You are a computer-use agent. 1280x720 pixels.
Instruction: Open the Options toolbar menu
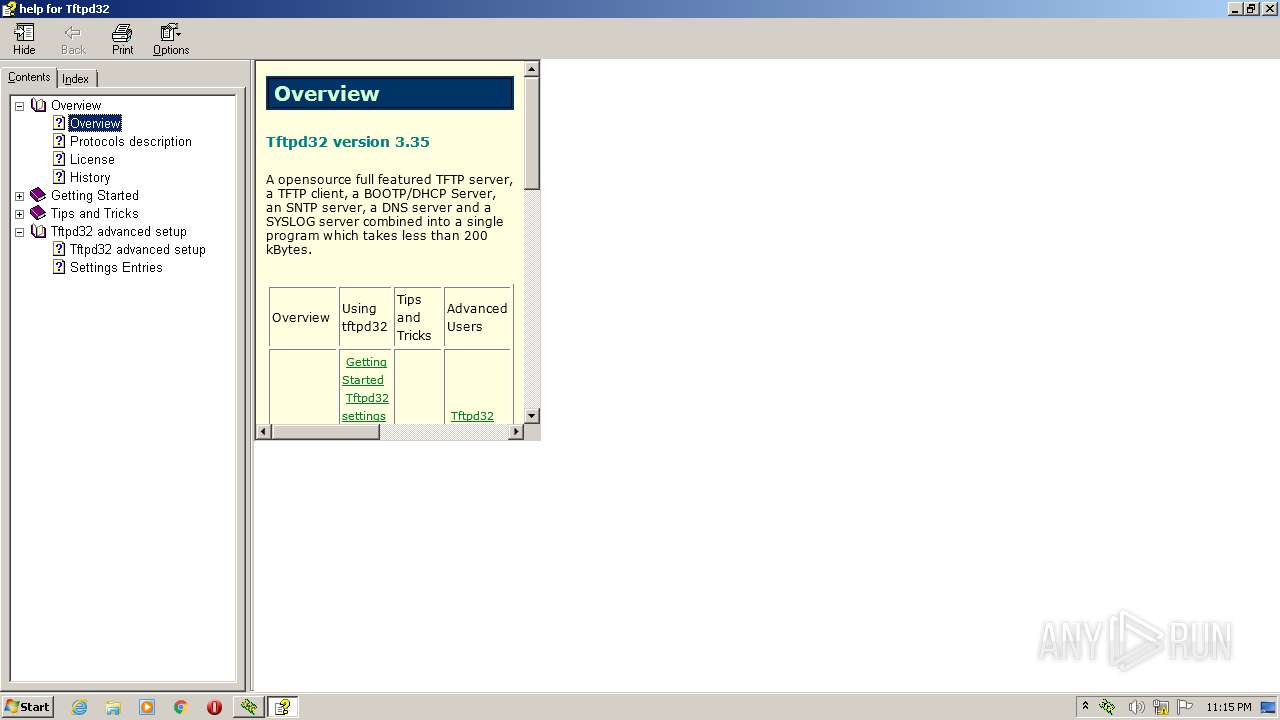(171, 40)
